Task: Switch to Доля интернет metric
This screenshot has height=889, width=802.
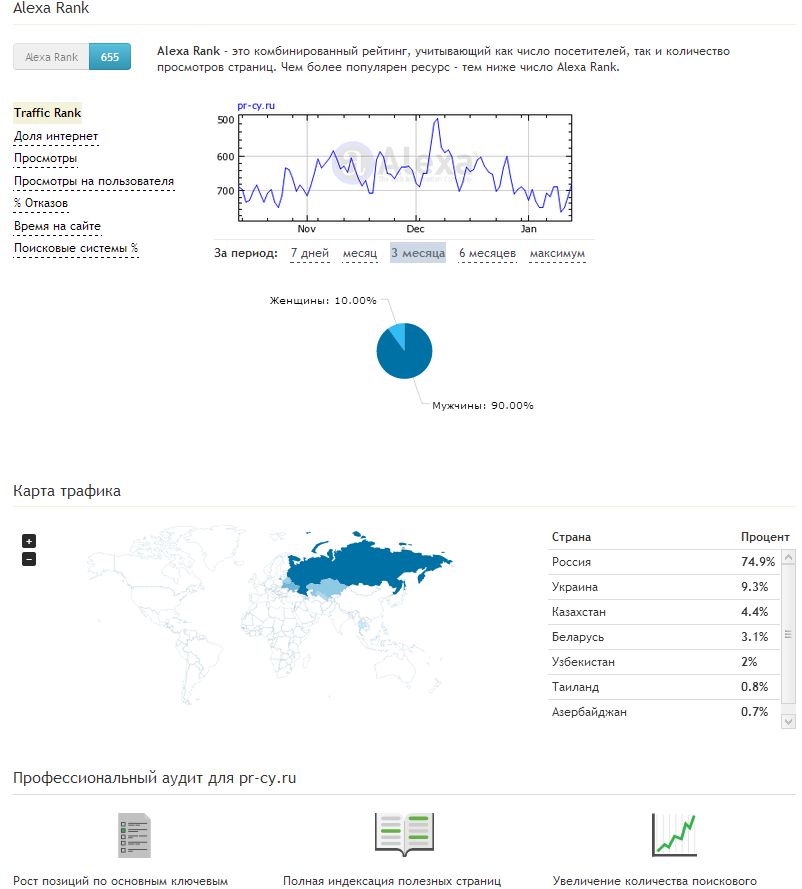Action: [x=56, y=137]
